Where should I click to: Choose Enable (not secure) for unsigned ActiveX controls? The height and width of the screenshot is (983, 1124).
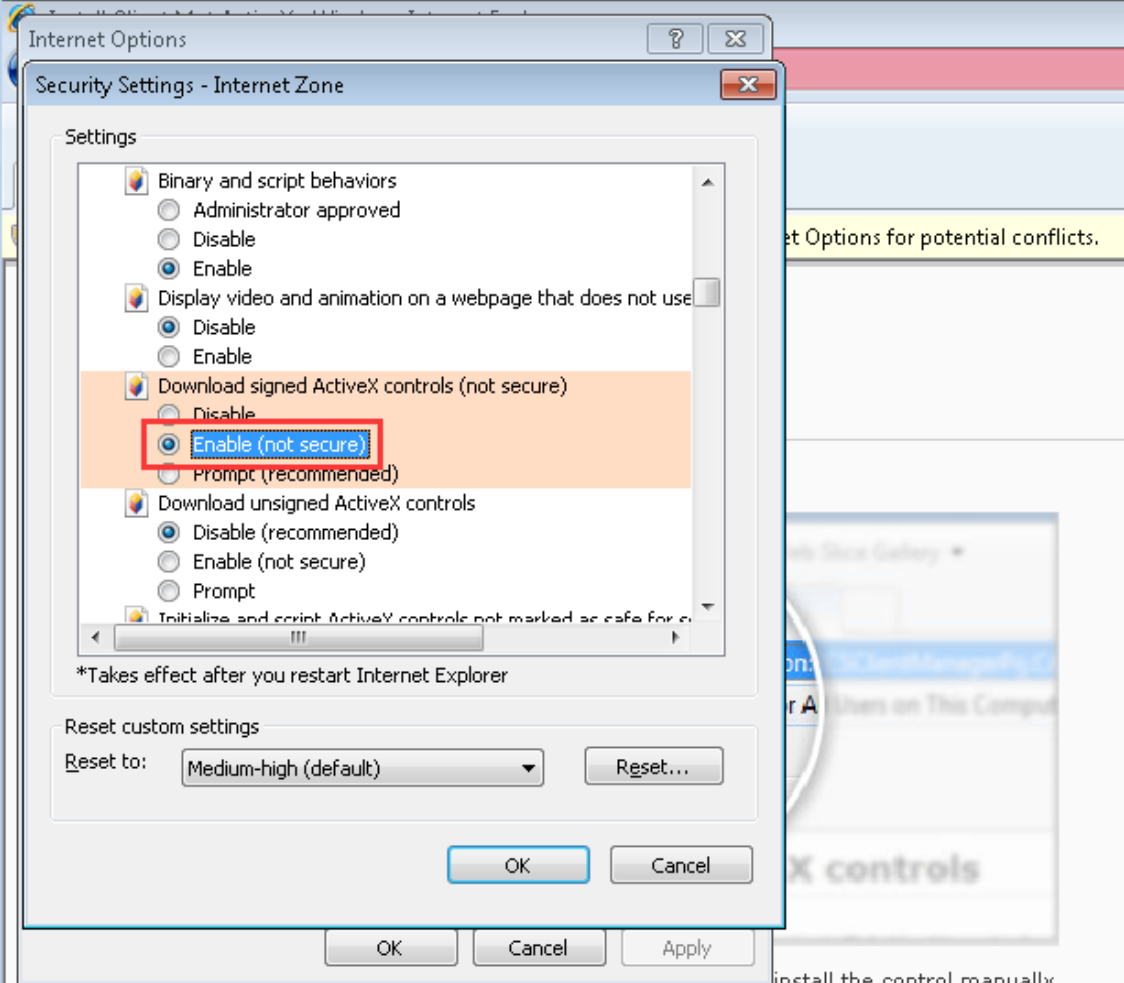pyautogui.click(x=168, y=561)
